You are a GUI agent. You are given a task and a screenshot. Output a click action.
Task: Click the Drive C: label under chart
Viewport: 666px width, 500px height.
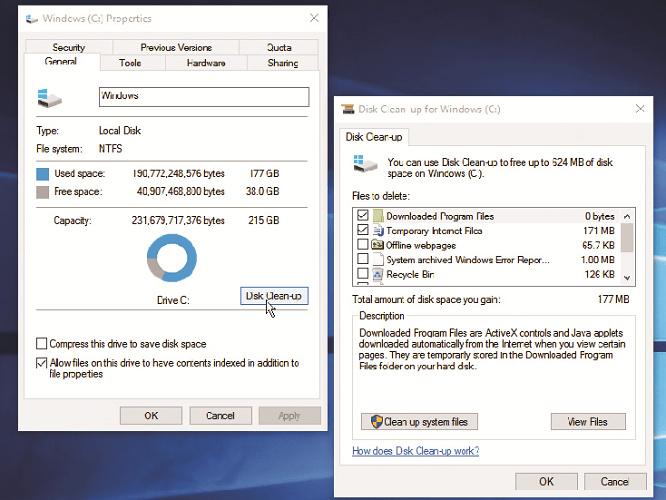(173, 300)
